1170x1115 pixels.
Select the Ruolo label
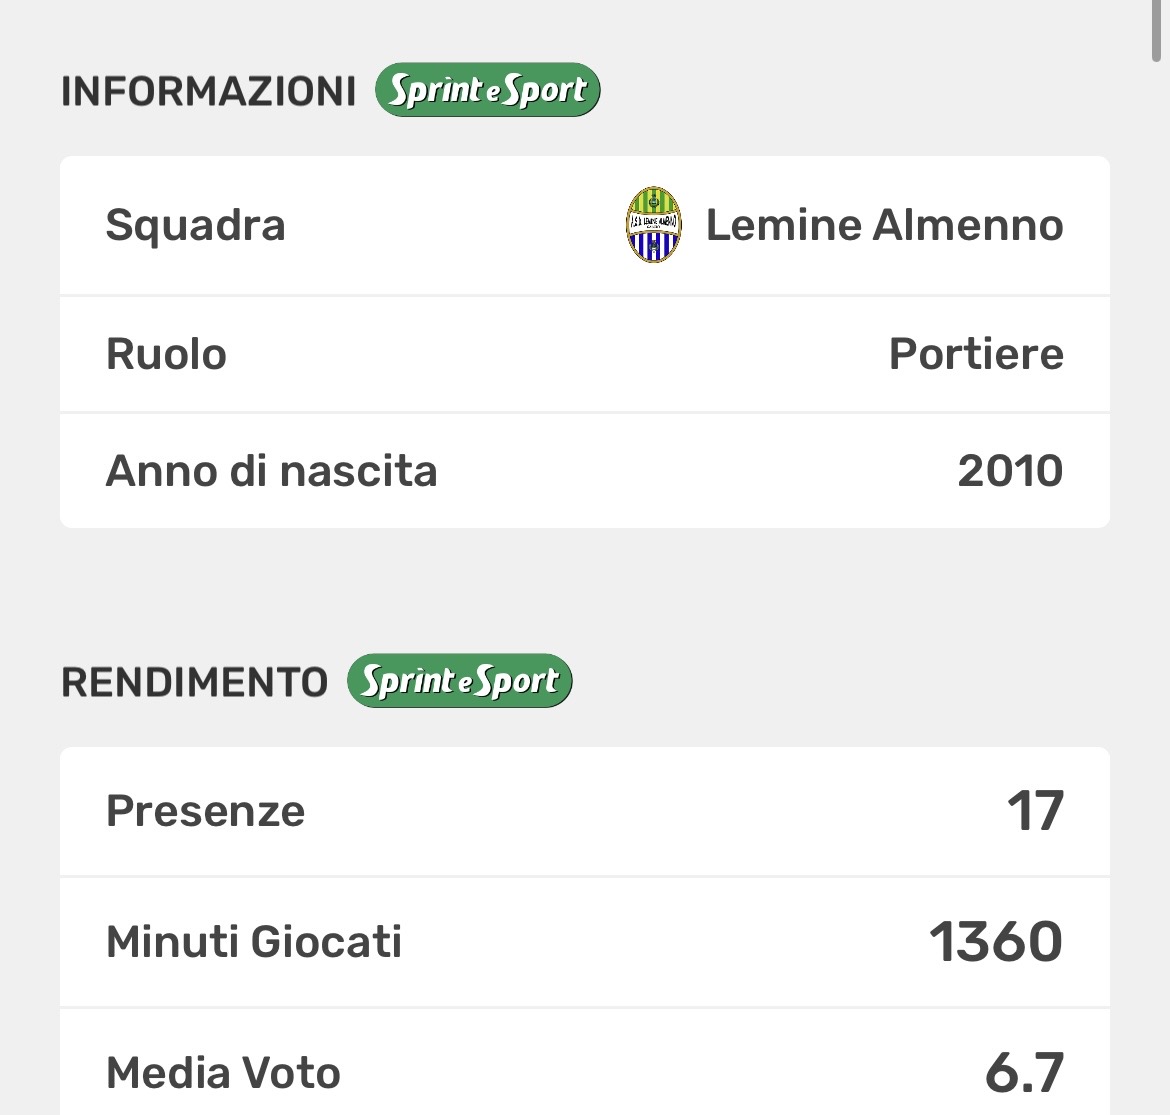coord(166,354)
